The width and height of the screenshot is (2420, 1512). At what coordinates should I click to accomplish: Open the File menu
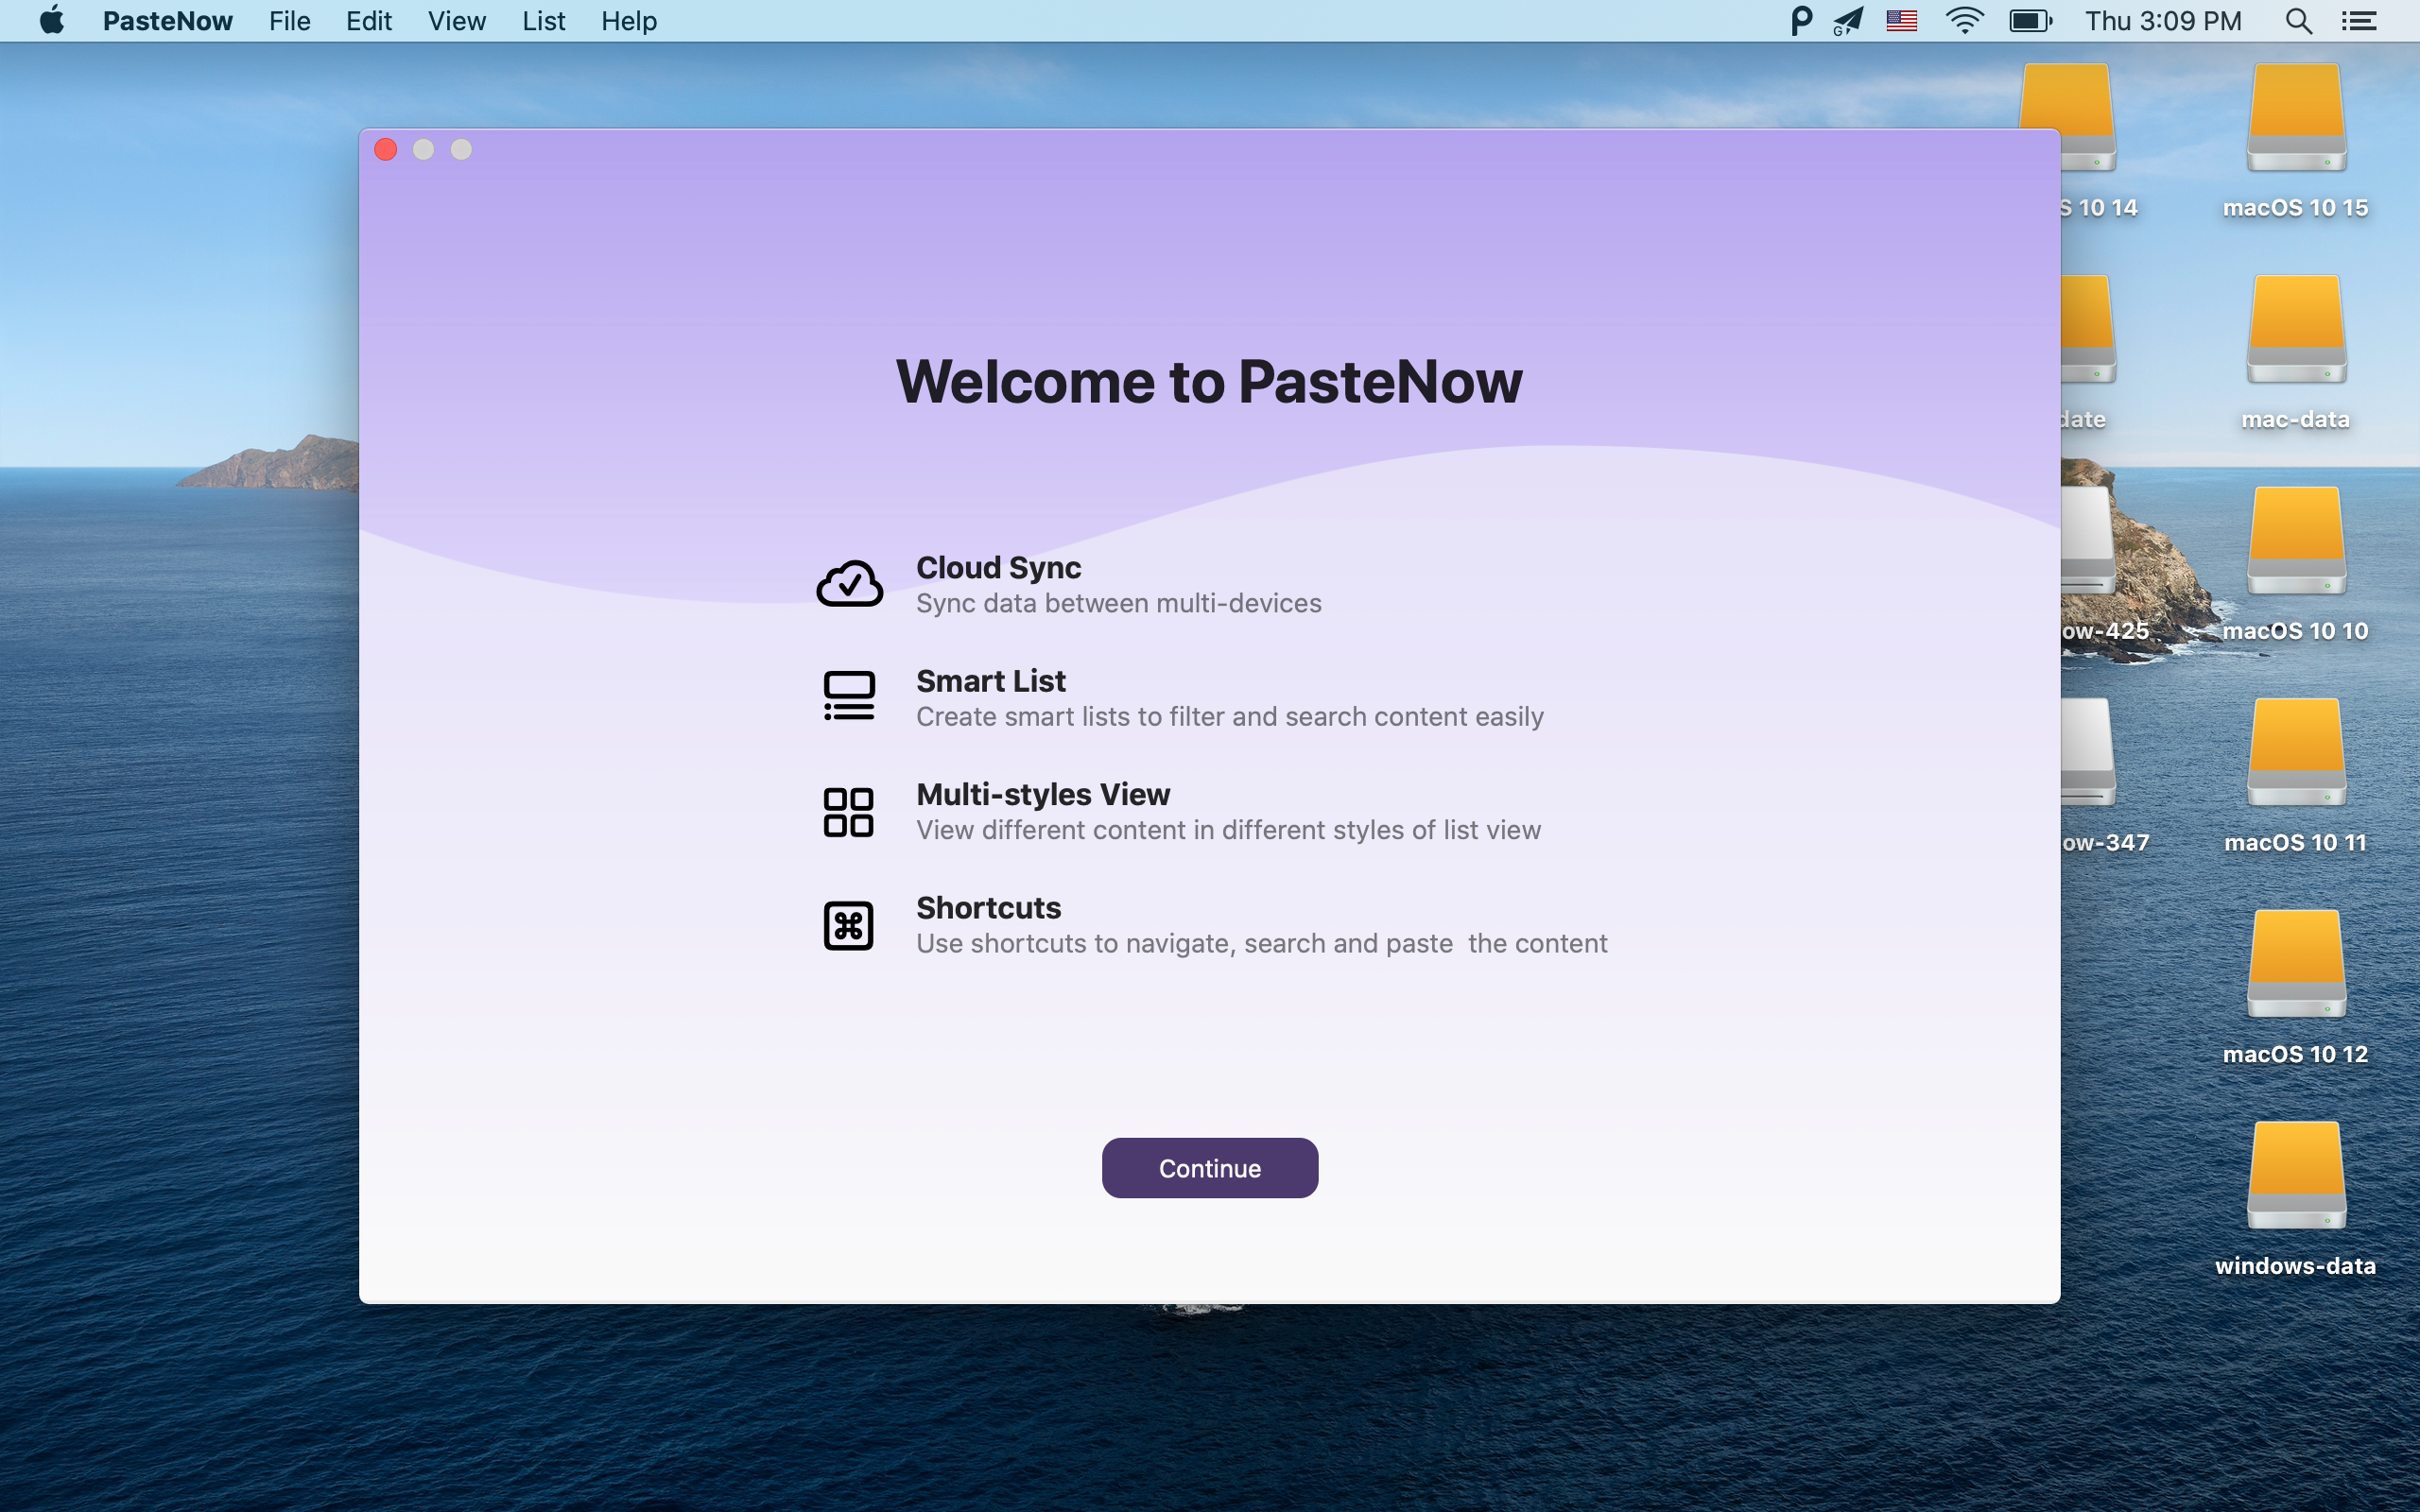(x=289, y=20)
